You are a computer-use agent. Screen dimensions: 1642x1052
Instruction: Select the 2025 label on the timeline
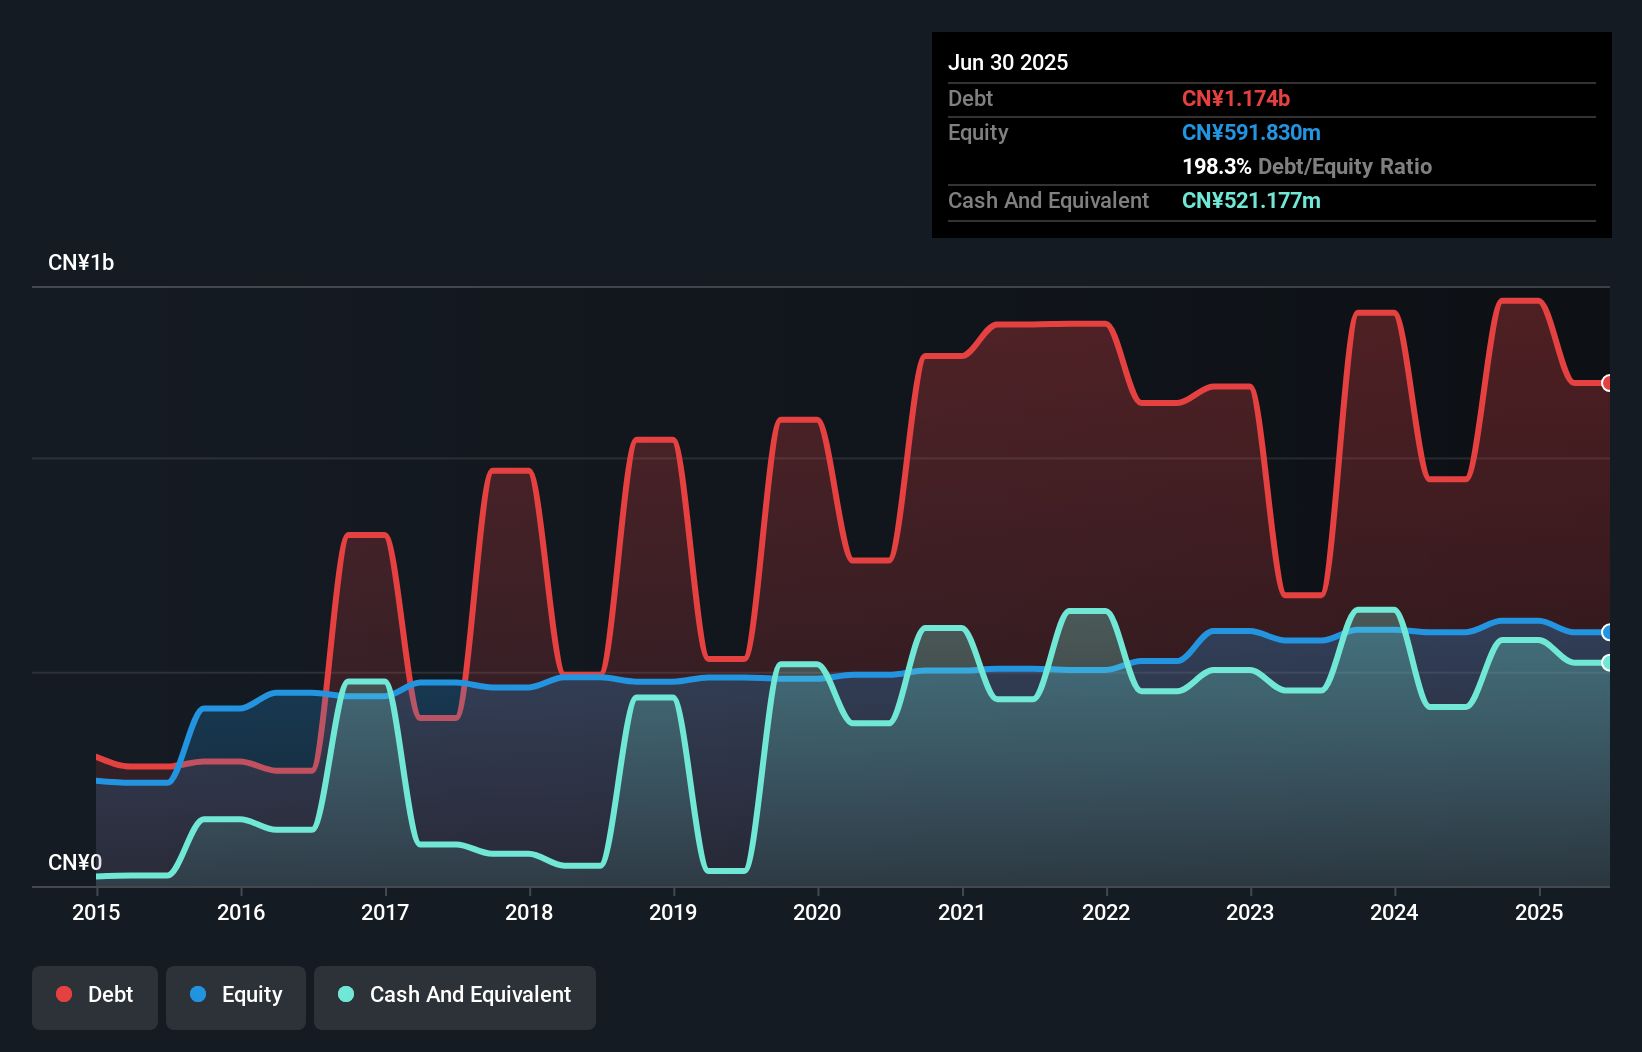[x=1539, y=912]
